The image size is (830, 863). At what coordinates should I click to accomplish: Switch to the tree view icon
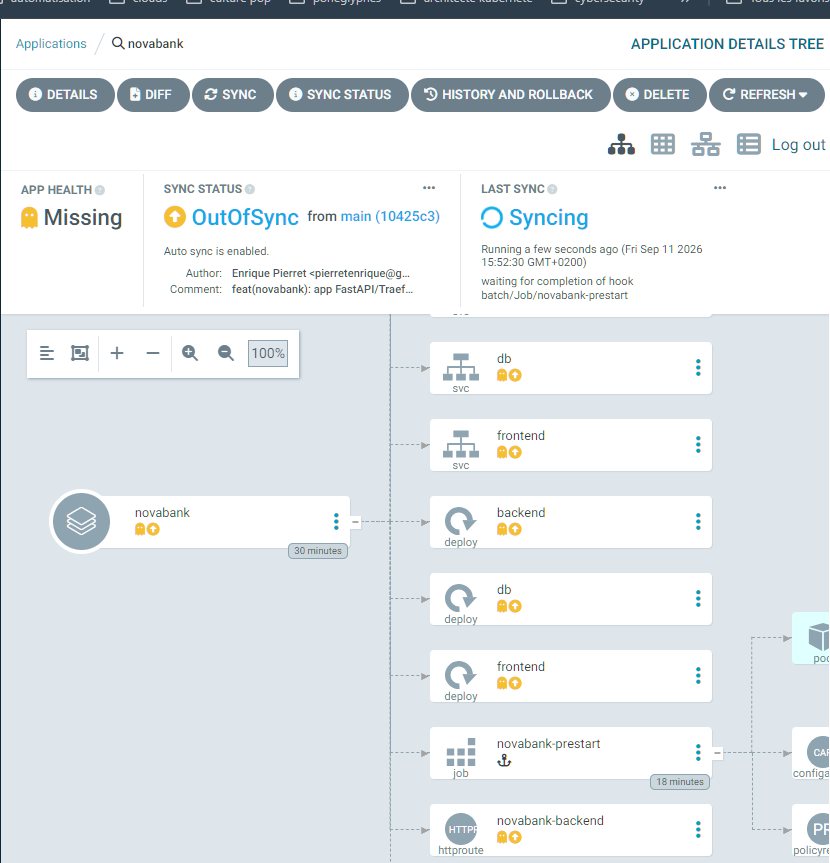click(621, 144)
